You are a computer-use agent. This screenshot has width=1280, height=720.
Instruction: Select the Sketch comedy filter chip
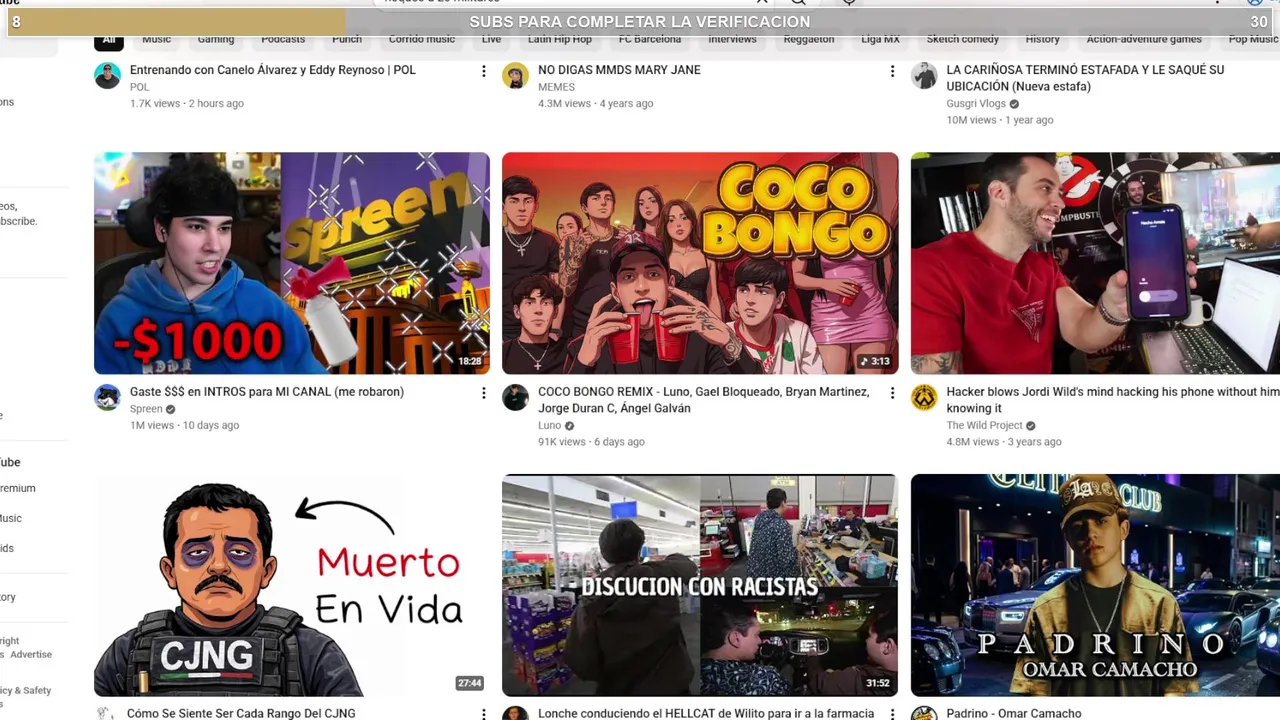[963, 40]
